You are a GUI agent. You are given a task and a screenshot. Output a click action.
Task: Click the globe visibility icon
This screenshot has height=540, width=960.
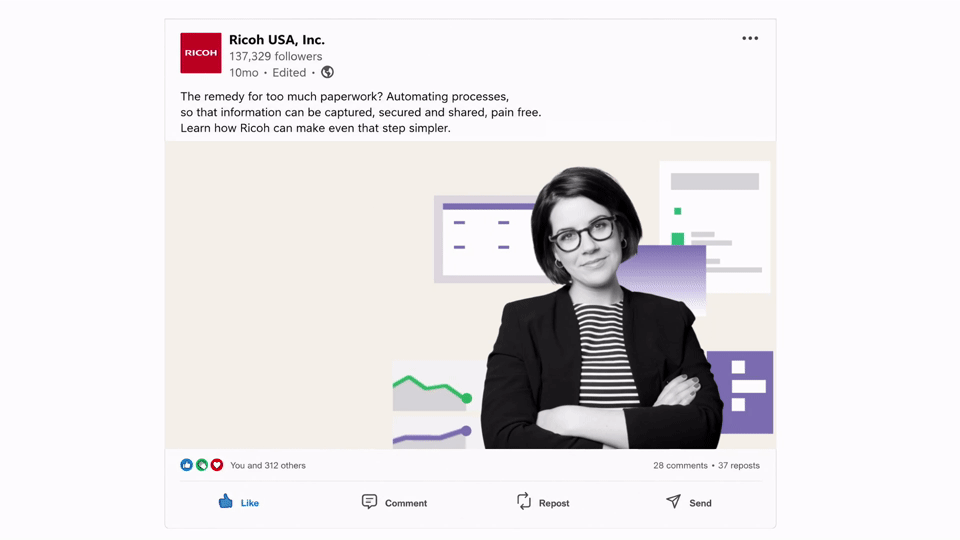click(328, 72)
